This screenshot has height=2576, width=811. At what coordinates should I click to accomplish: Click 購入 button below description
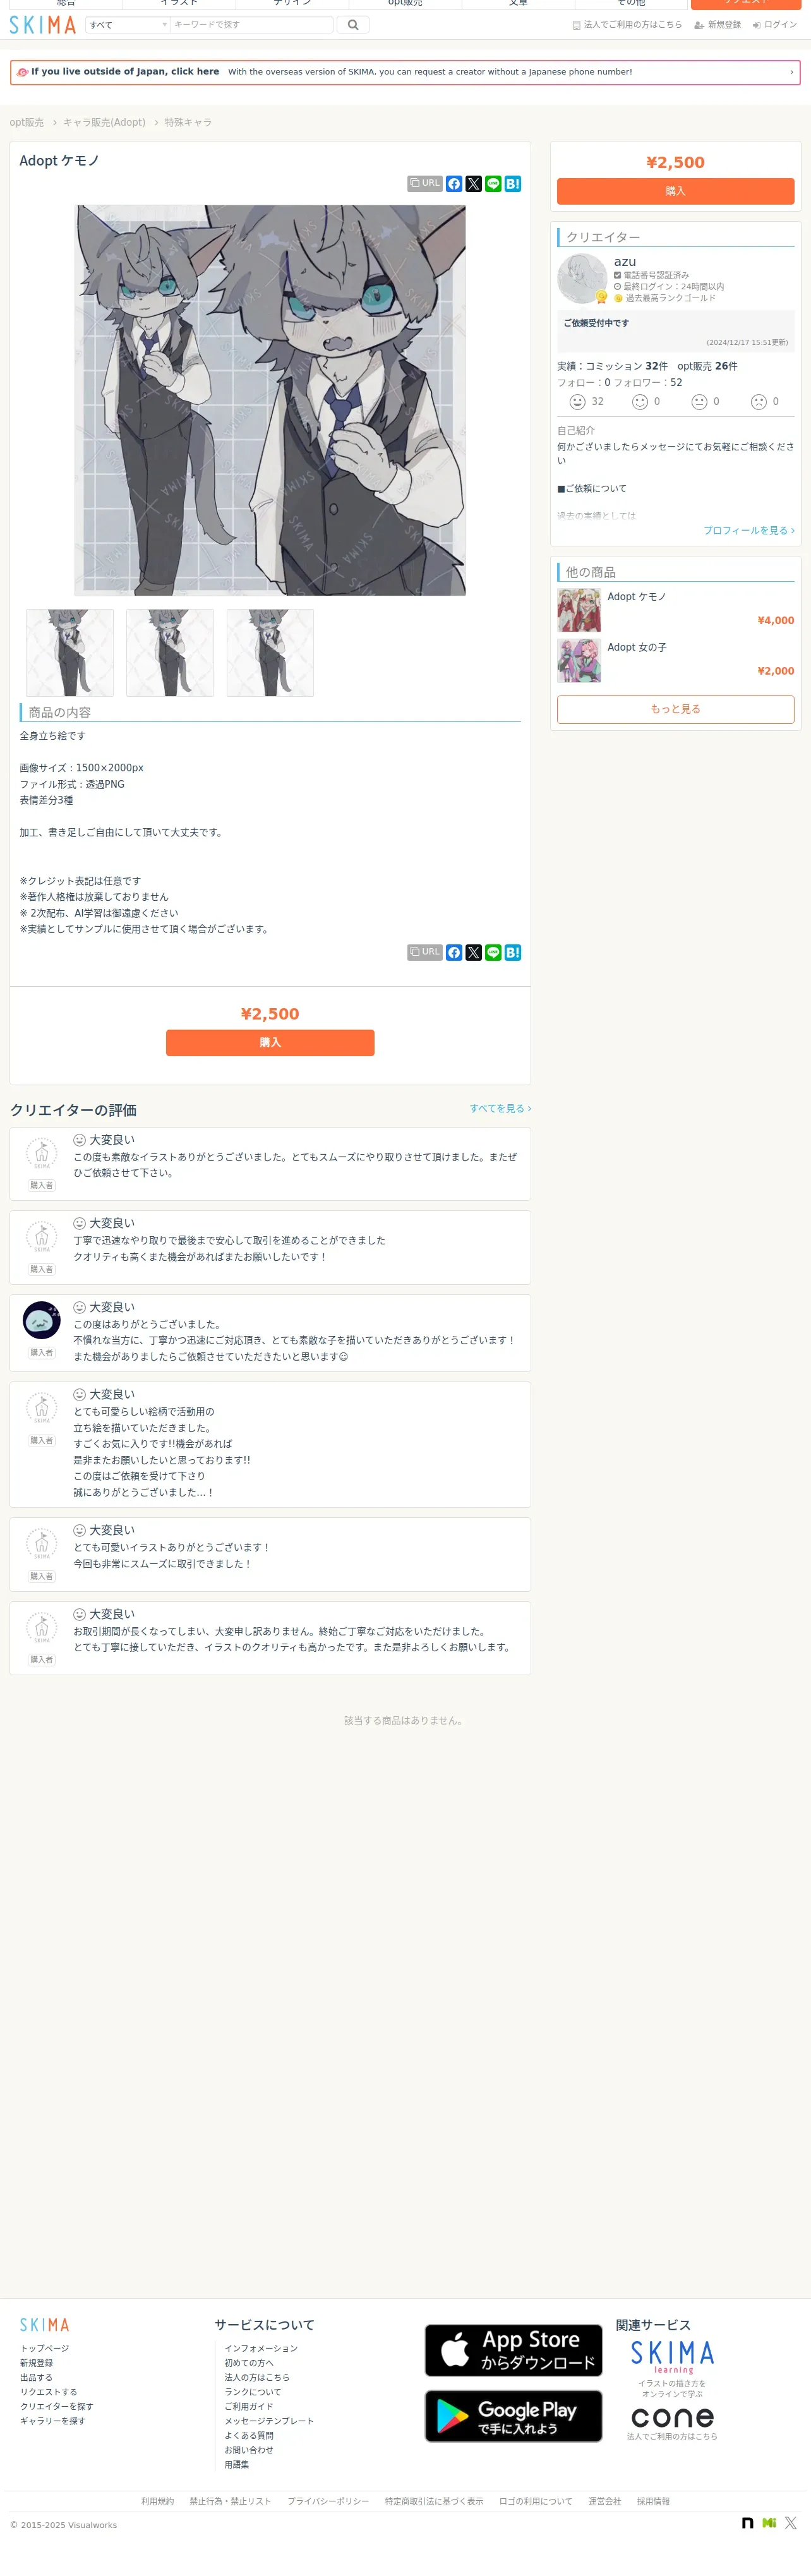[x=270, y=1043]
